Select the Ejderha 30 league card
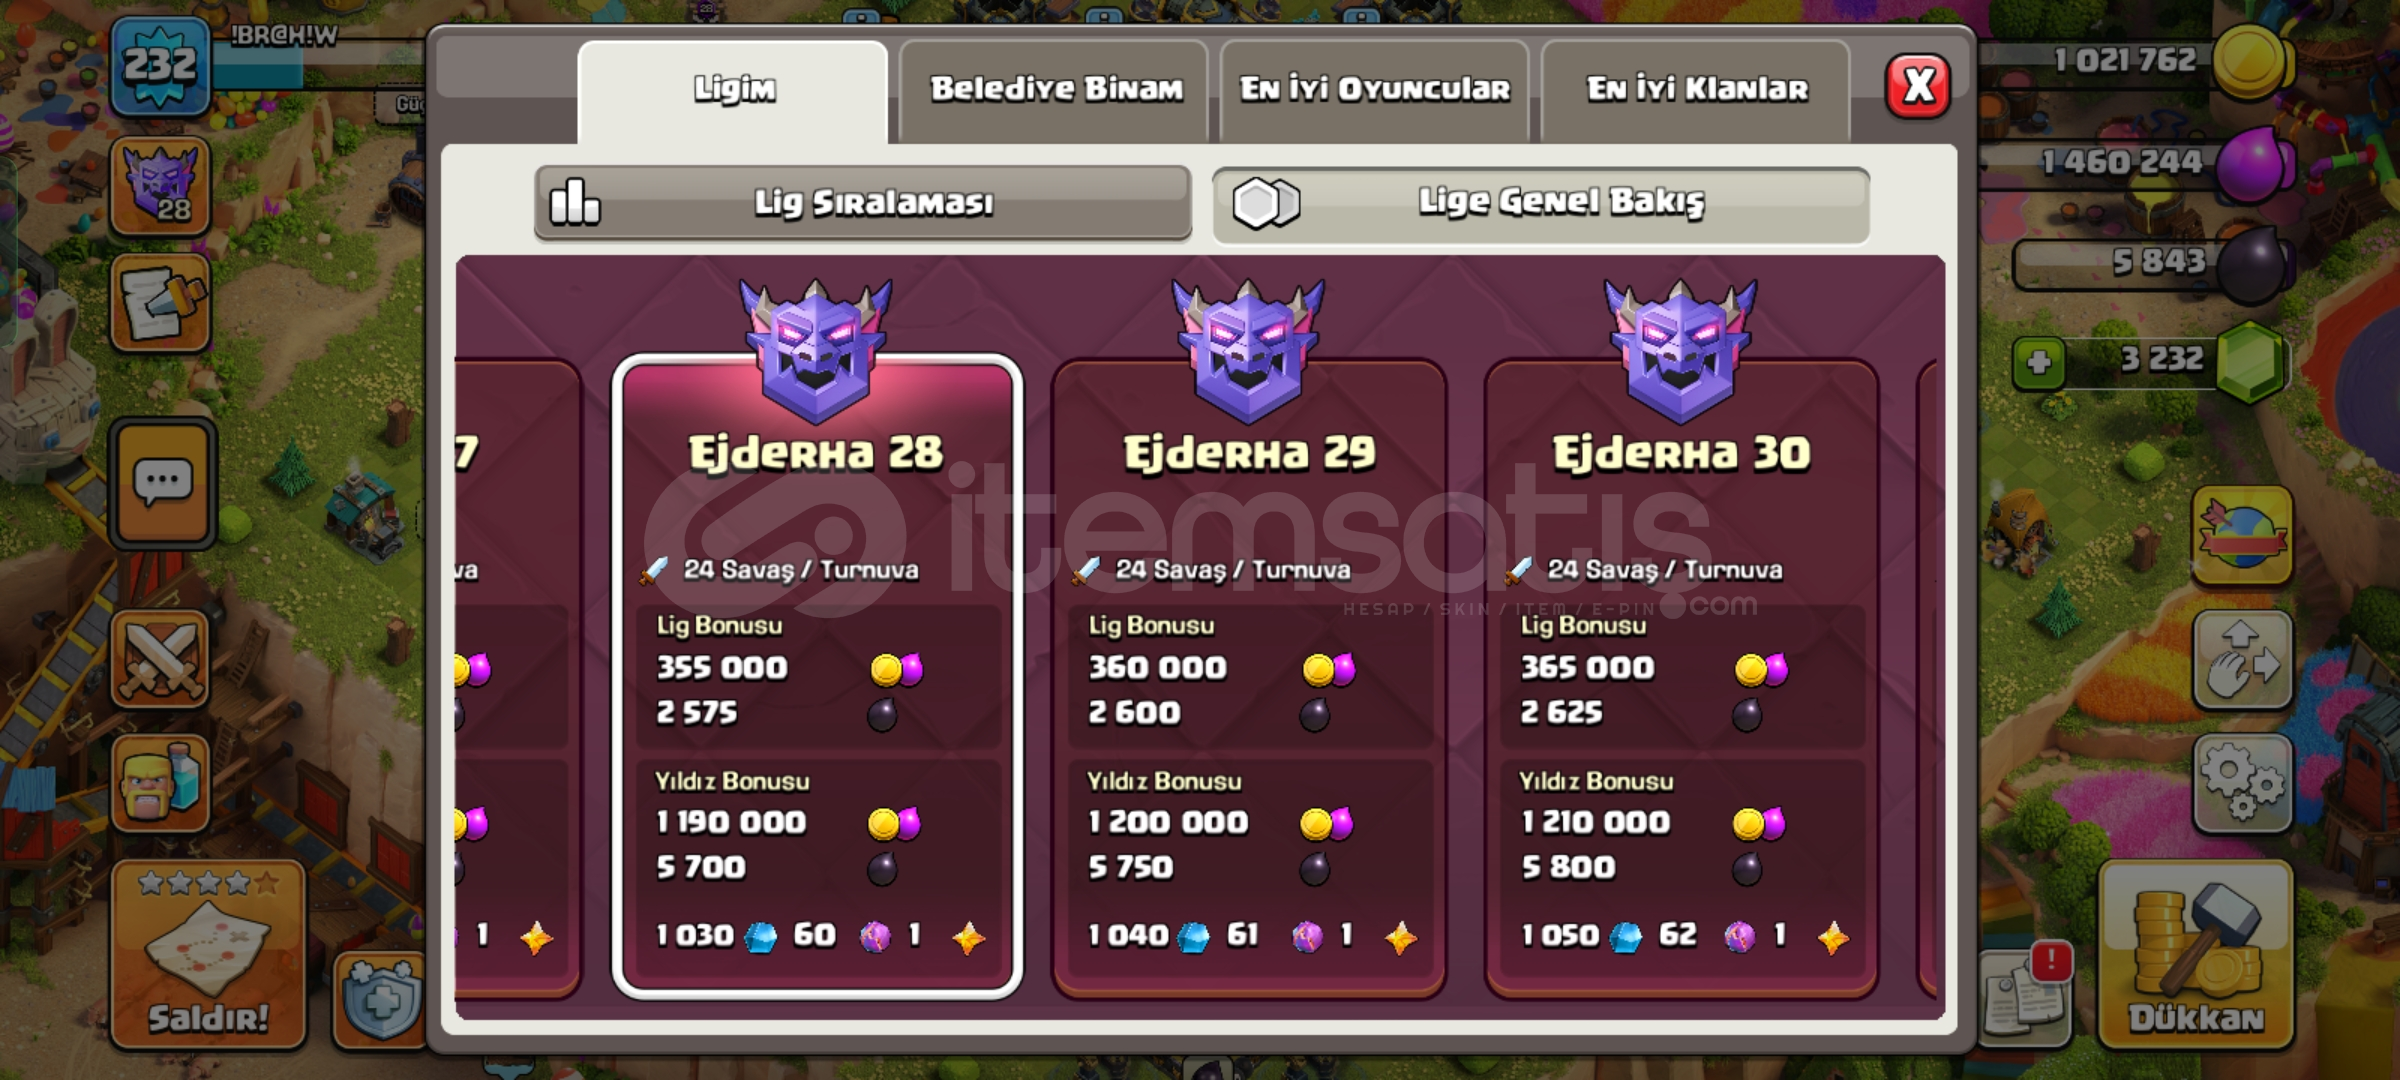 pyautogui.click(x=1681, y=677)
